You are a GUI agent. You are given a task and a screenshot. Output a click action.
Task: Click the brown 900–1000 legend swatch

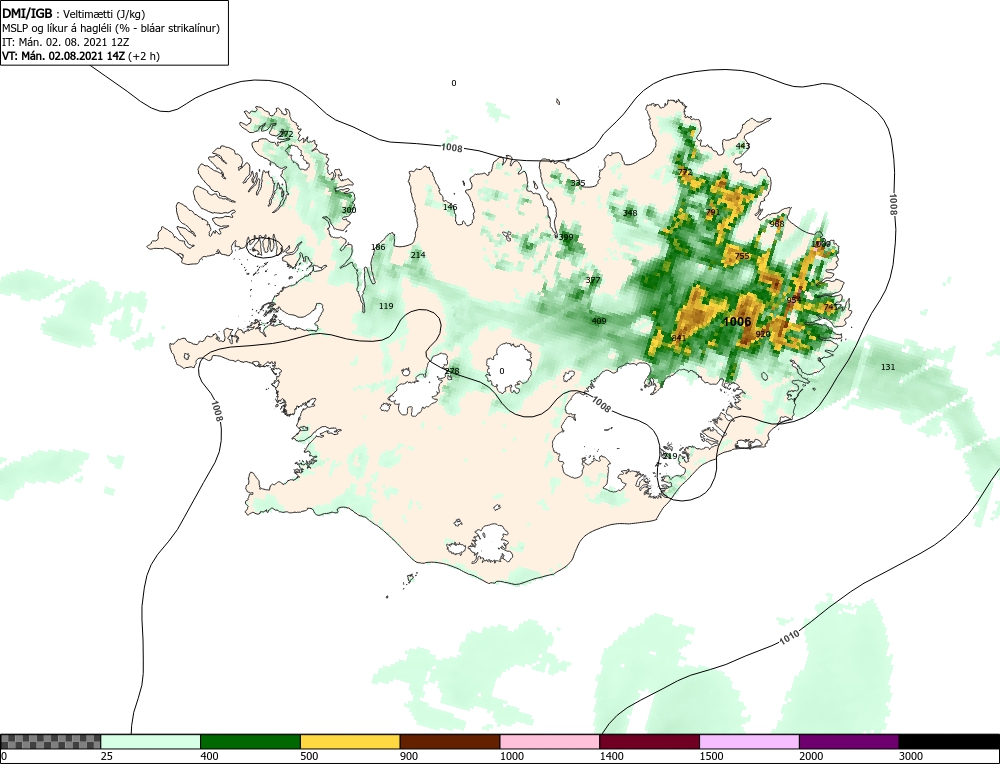(450, 742)
